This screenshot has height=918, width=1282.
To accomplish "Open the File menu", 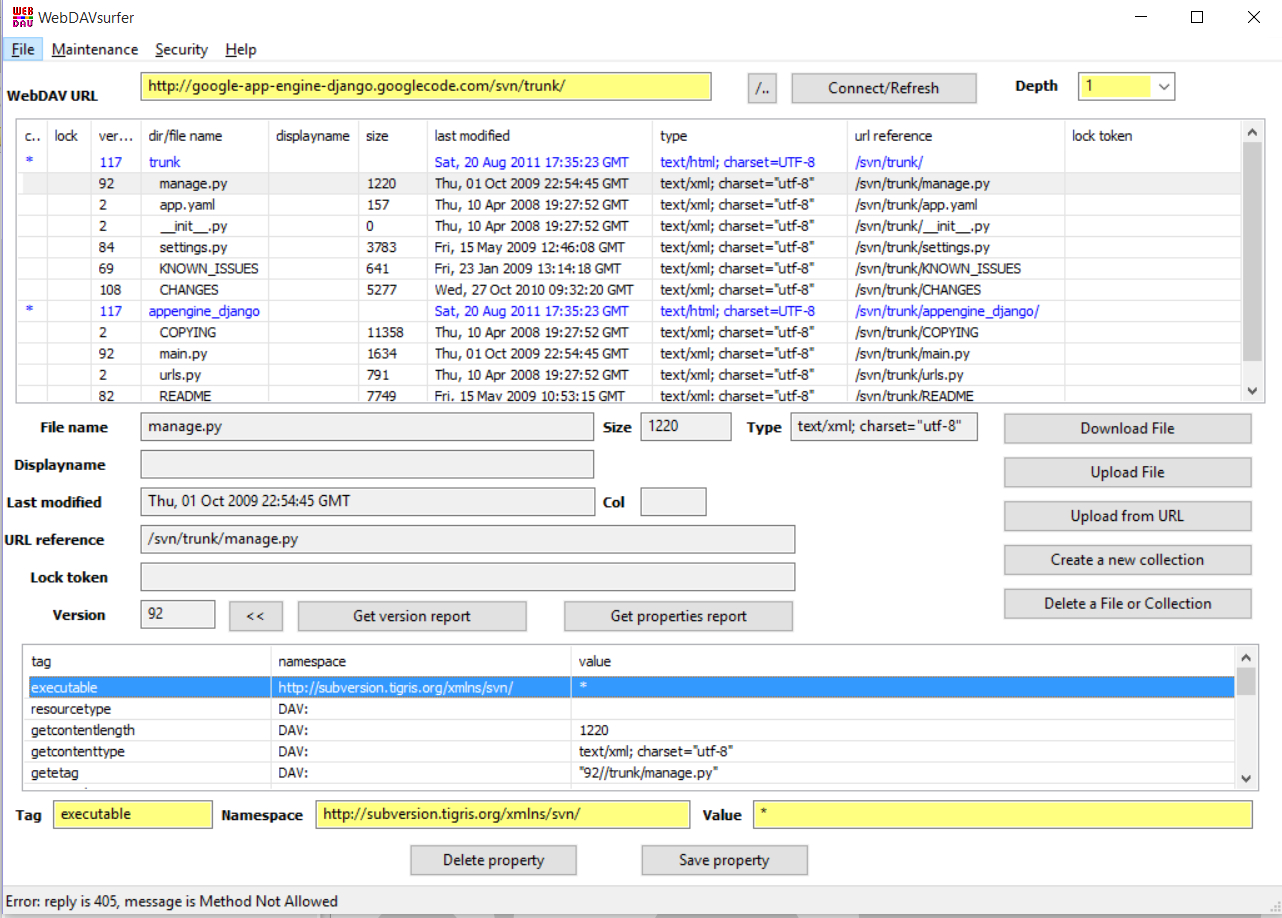I will click(22, 49).
